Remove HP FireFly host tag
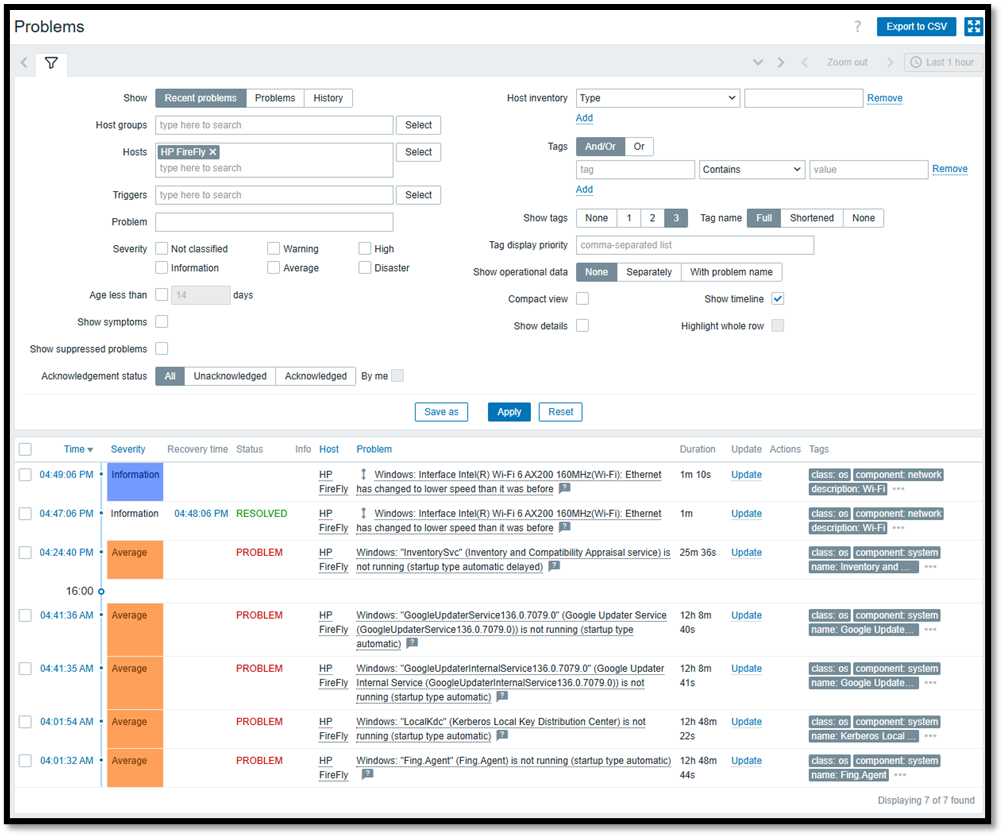Viewport: 1004px width, 837px height. pos(213,152)
